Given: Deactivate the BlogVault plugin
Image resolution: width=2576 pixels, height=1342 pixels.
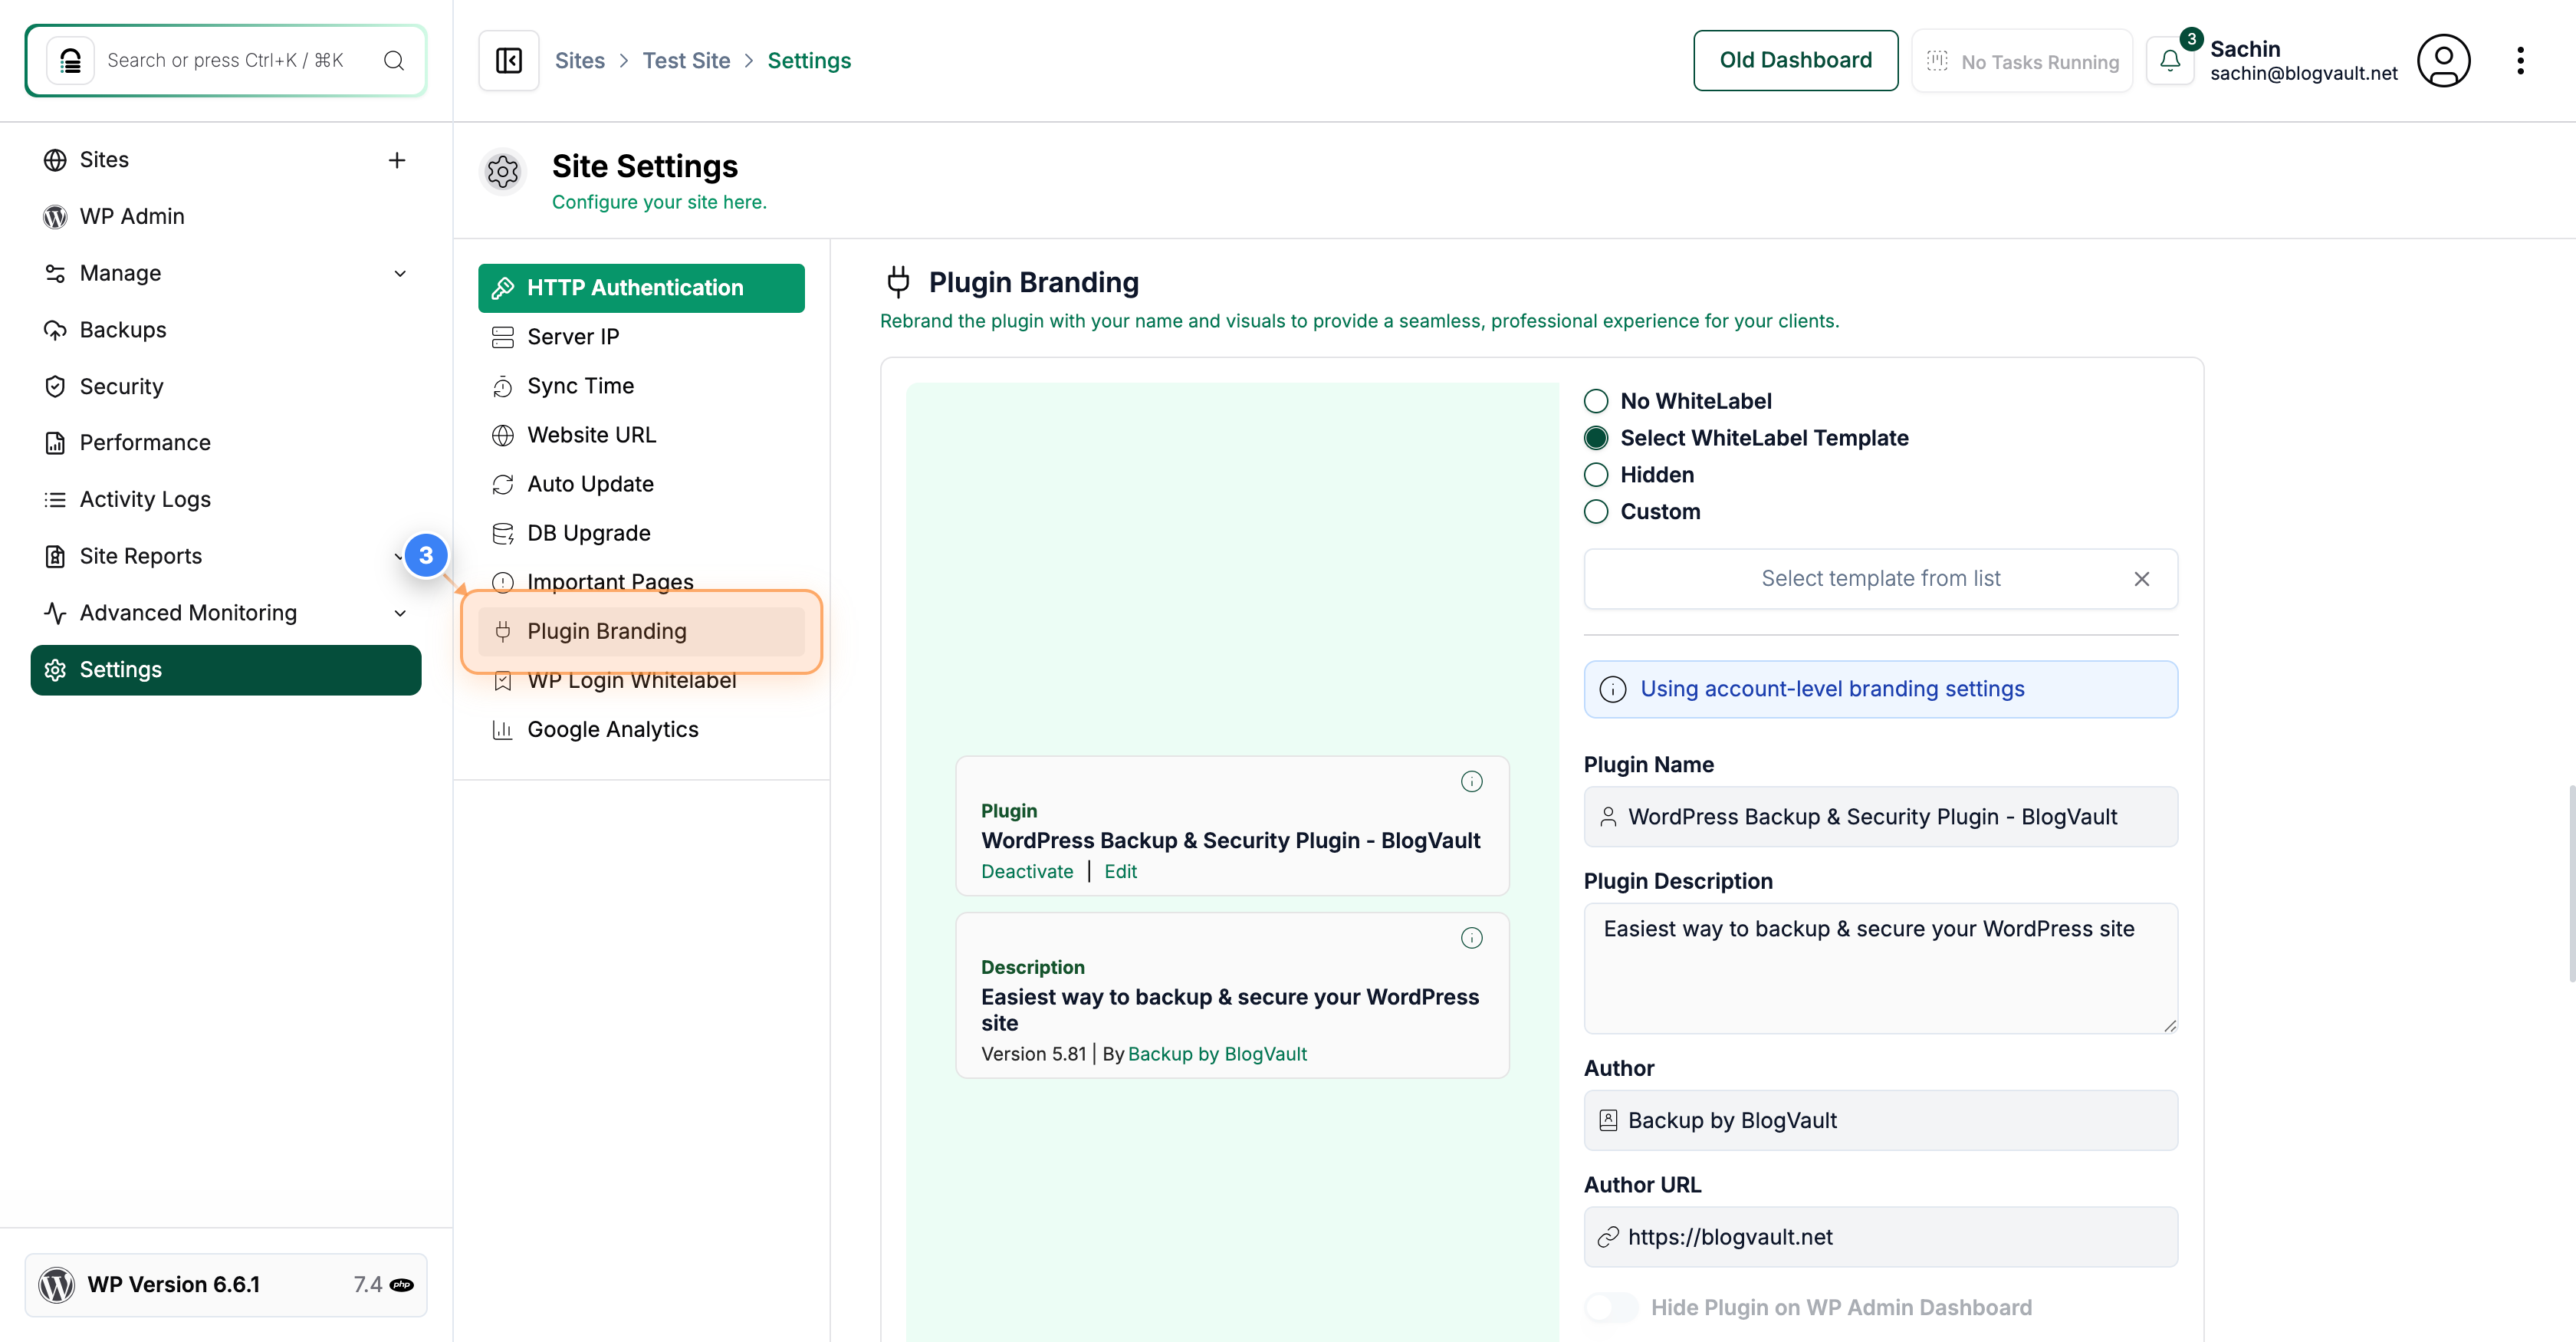Looking at the screenshot, I should [1027, 871].
